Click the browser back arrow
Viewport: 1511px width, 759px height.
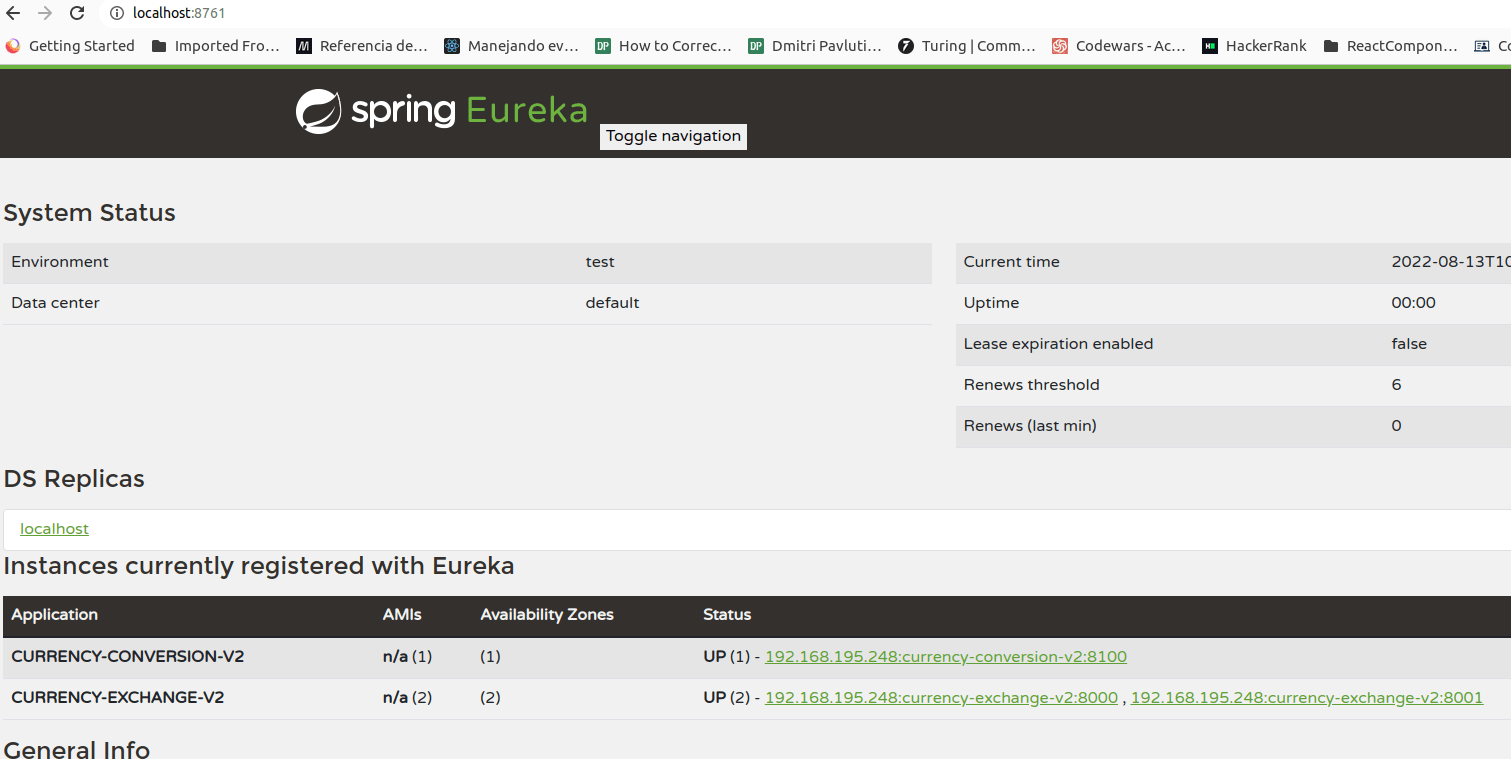coord(13,13)
